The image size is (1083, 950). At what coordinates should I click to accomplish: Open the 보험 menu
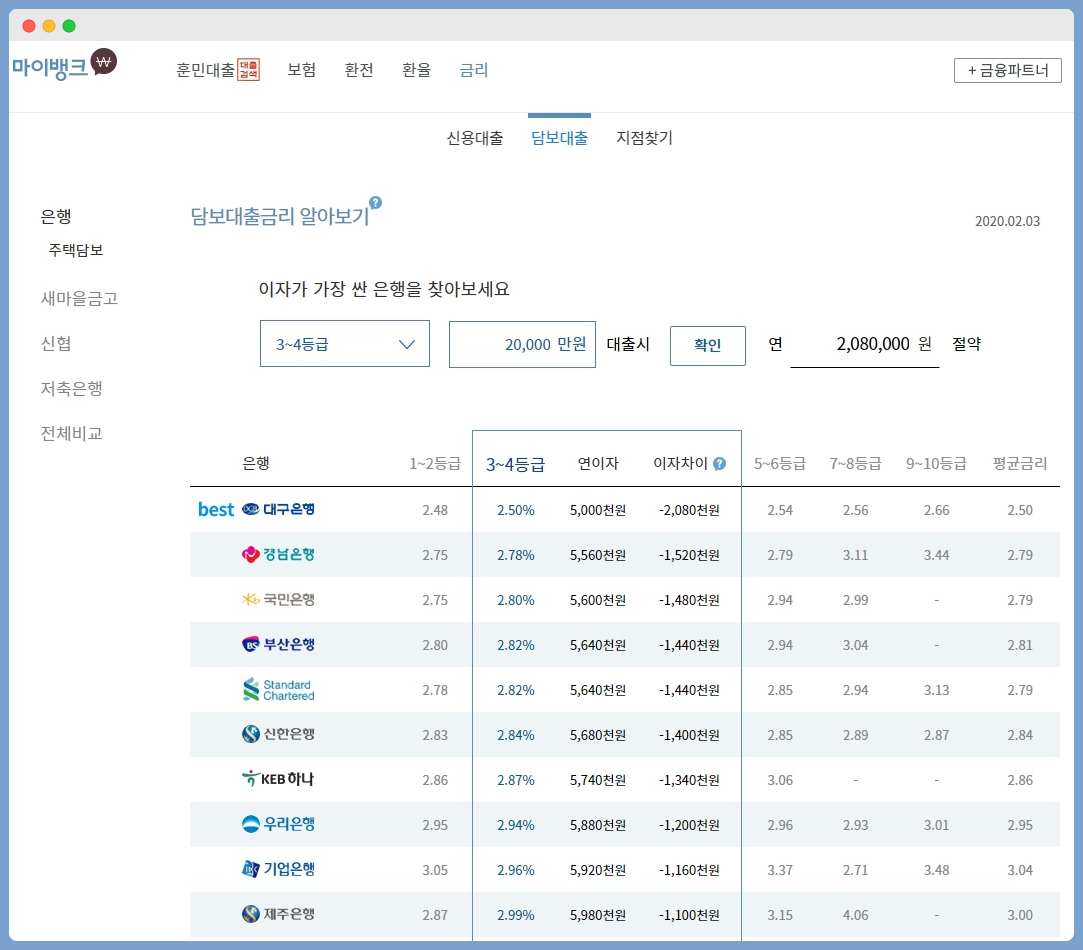(301, 70)
